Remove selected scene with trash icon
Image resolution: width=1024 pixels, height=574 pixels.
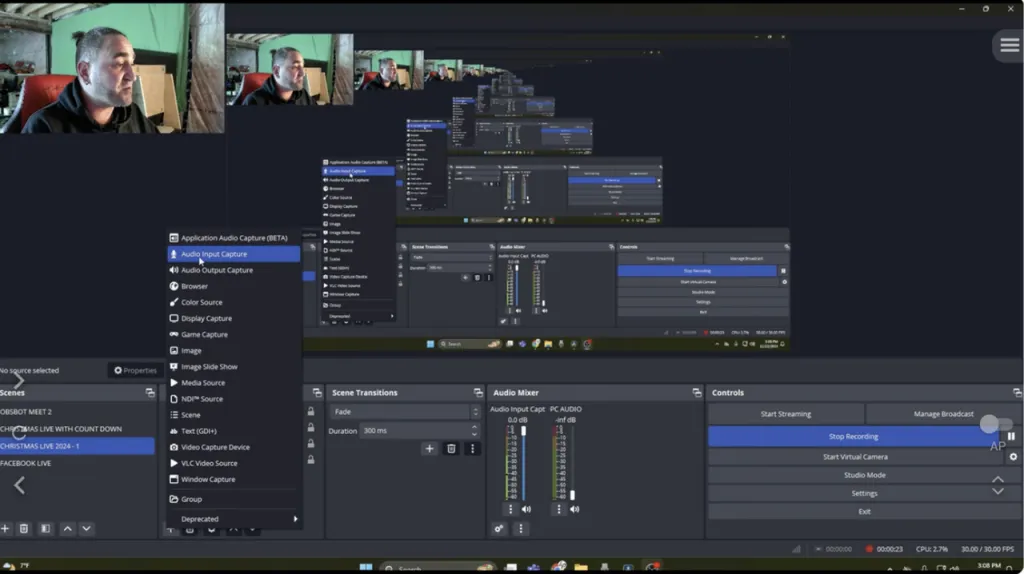coord(24,528)
